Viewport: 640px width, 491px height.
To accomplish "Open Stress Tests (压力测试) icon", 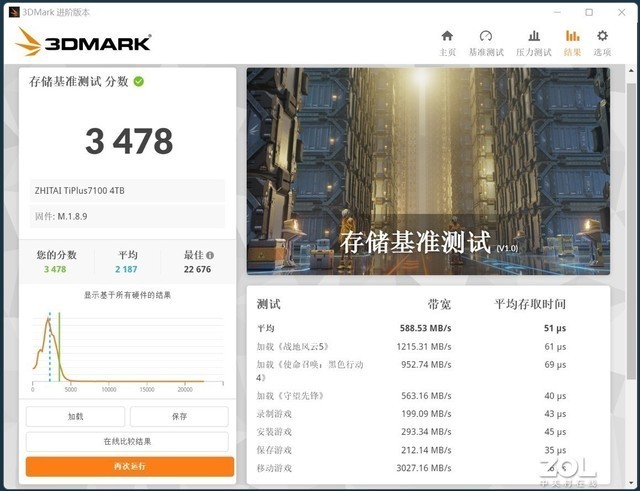I will pyautogui.click(x=534, y=36).
